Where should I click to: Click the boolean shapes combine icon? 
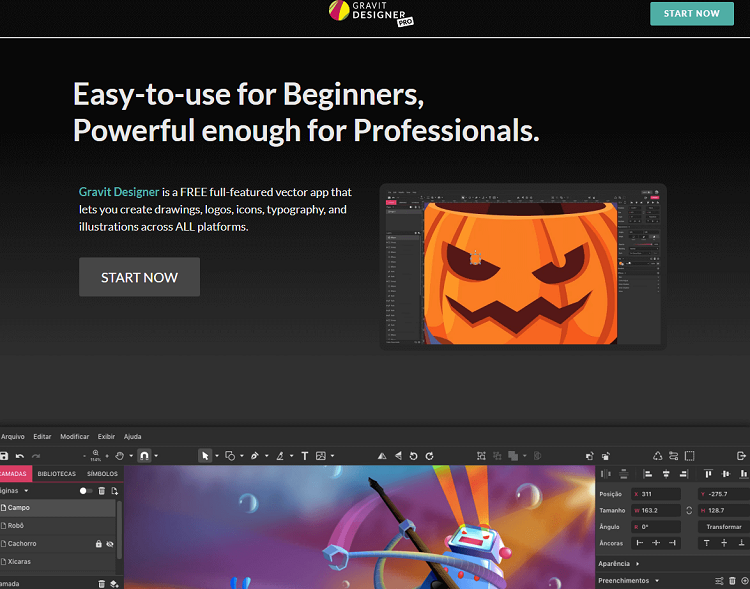513,456
